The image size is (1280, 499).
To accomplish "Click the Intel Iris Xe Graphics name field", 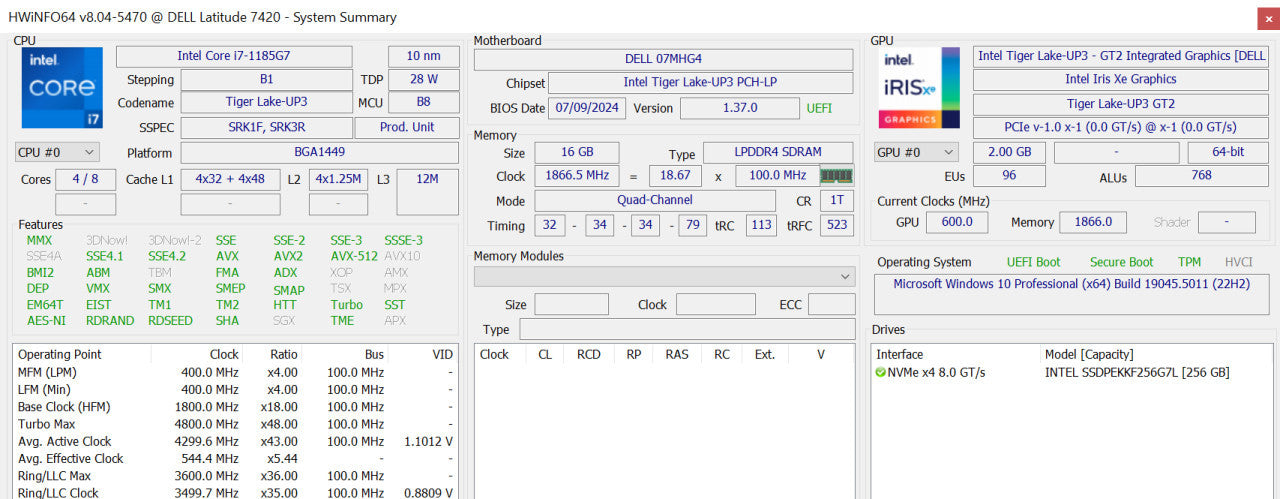I will (x=1120, y=79).
